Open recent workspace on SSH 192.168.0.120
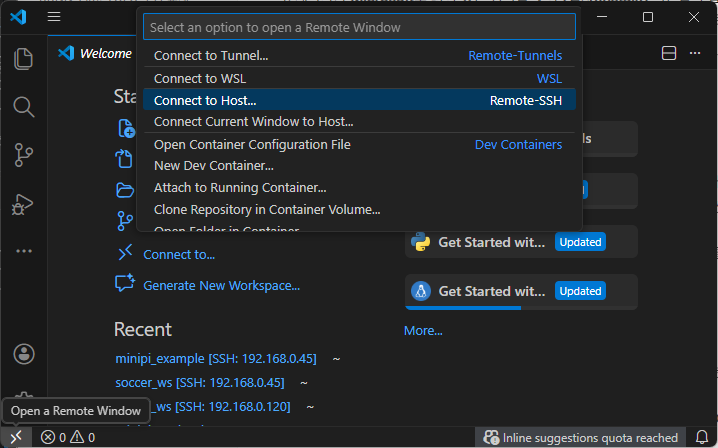This screenshot has width=718, height=448. (223, 407)
